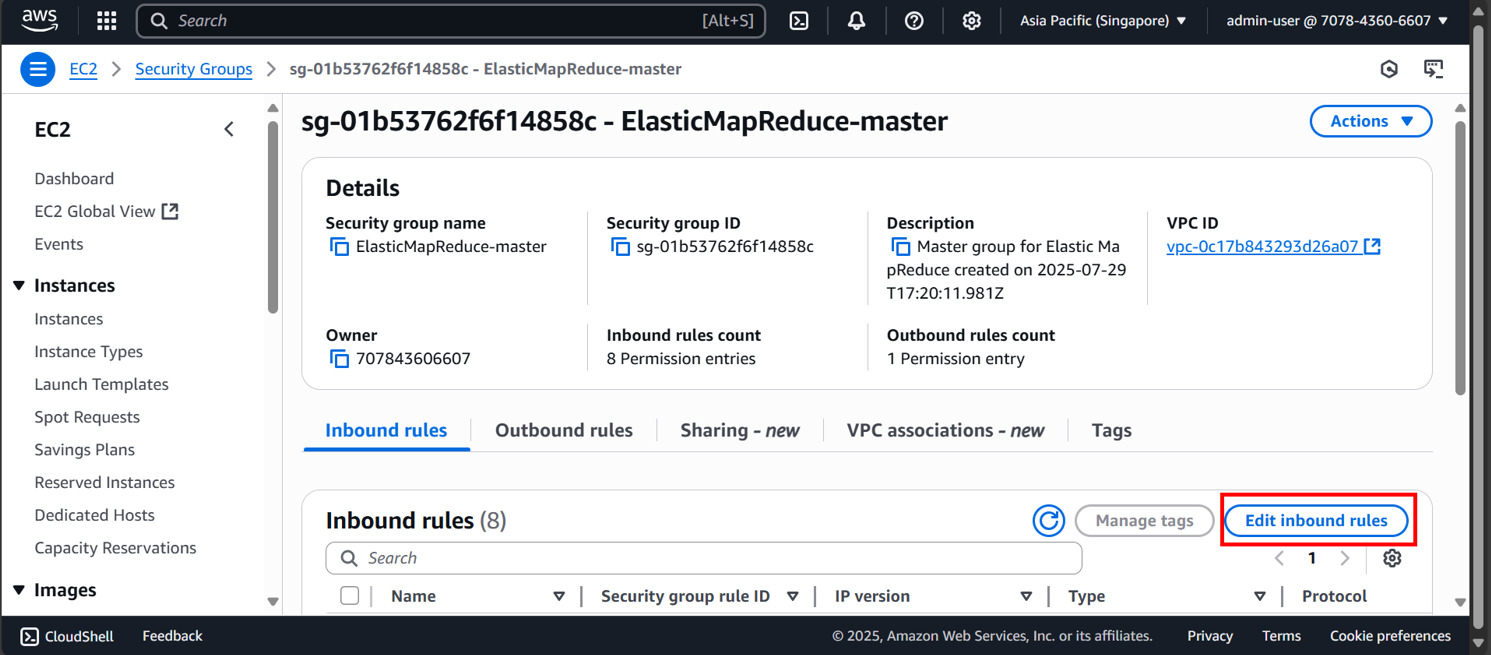Image resolution: width=1491 pixels, height=655 pixels.
Task: Refresh the inbound rules list
Action: (1048, 520)
